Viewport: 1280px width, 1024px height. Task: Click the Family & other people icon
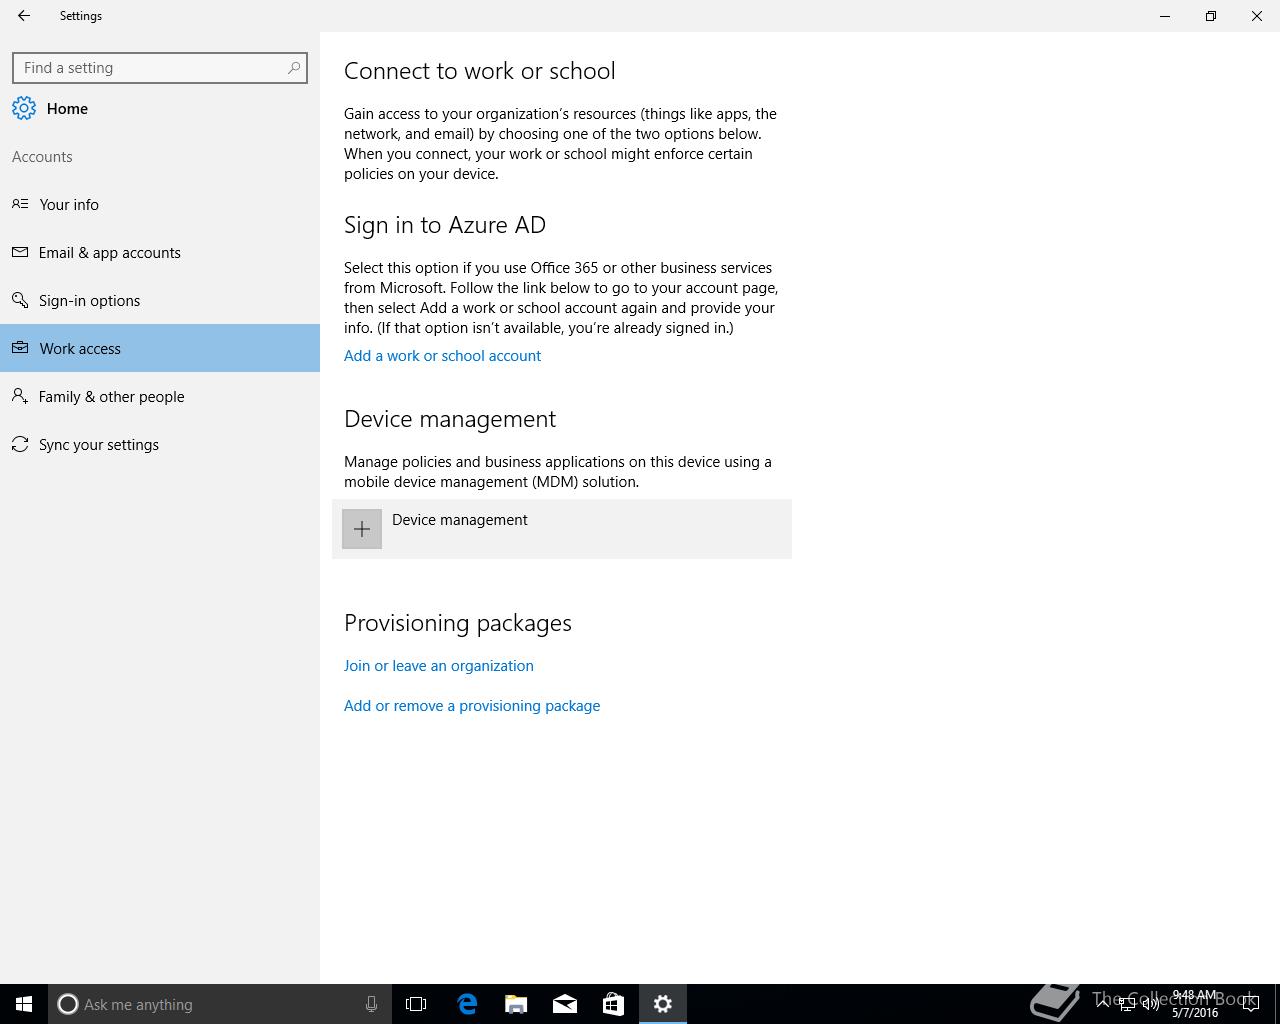tap(20, 396)
